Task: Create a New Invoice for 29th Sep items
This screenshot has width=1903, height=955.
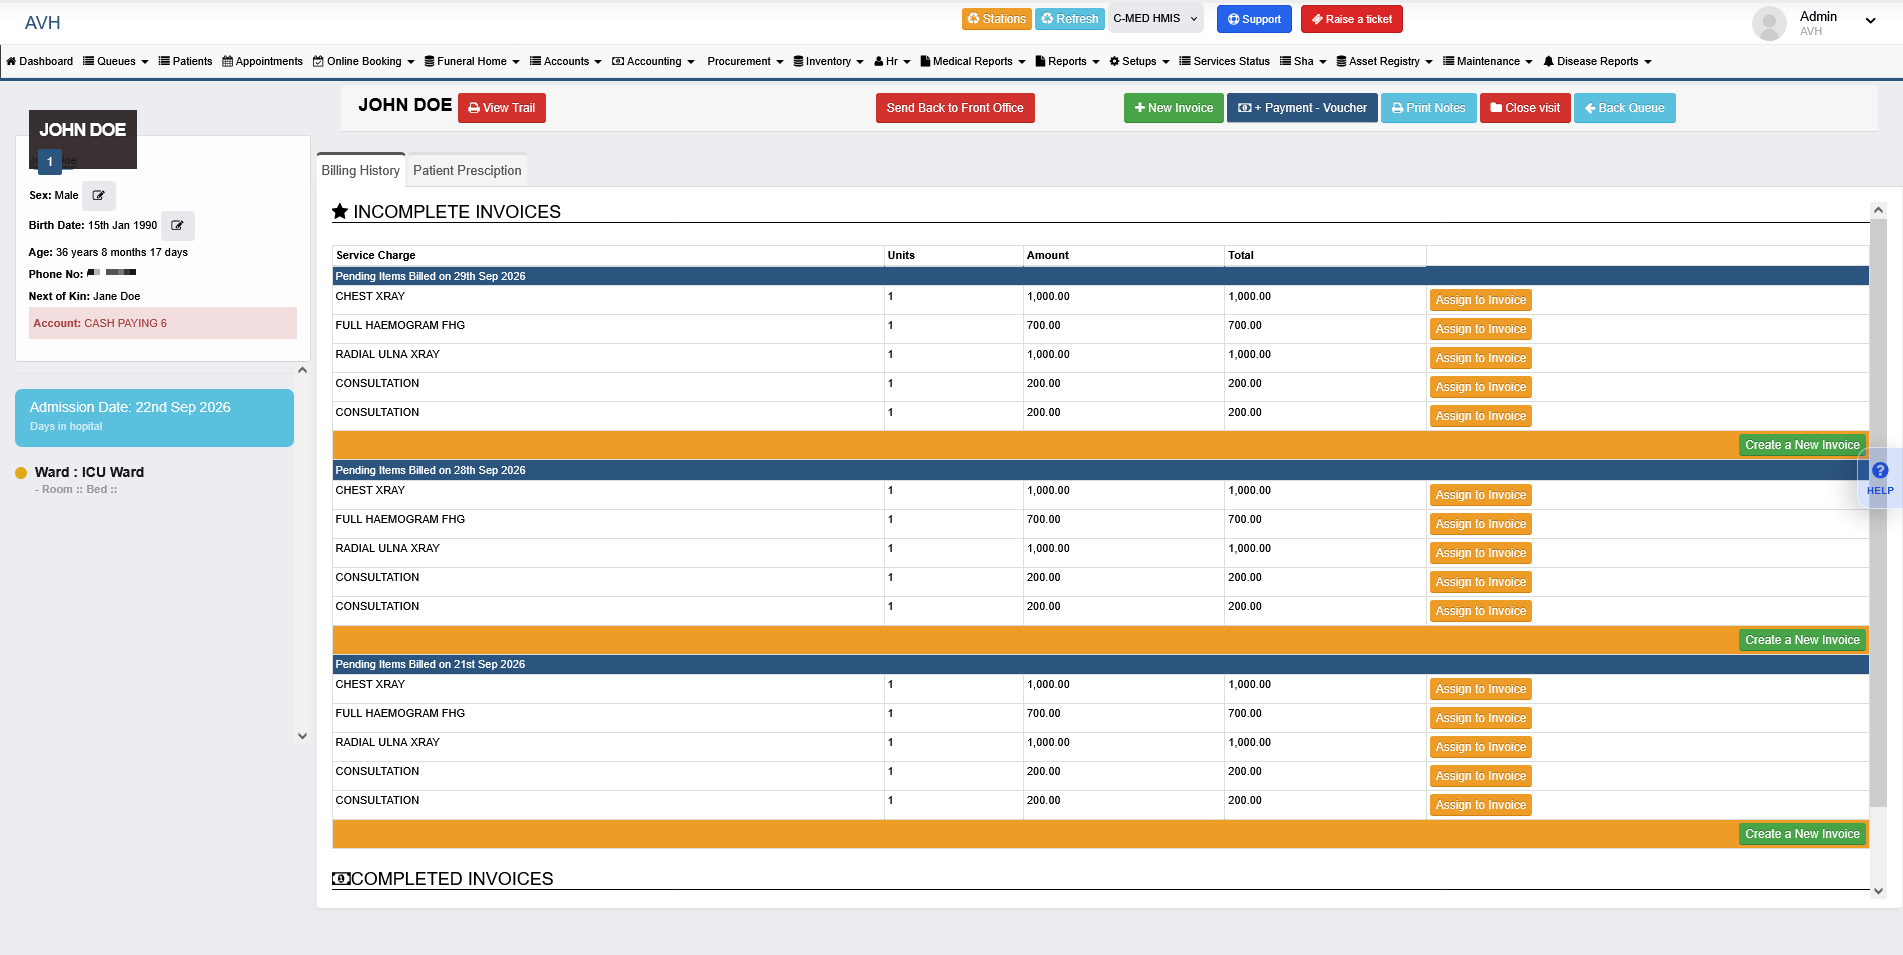Action: 1802,445
